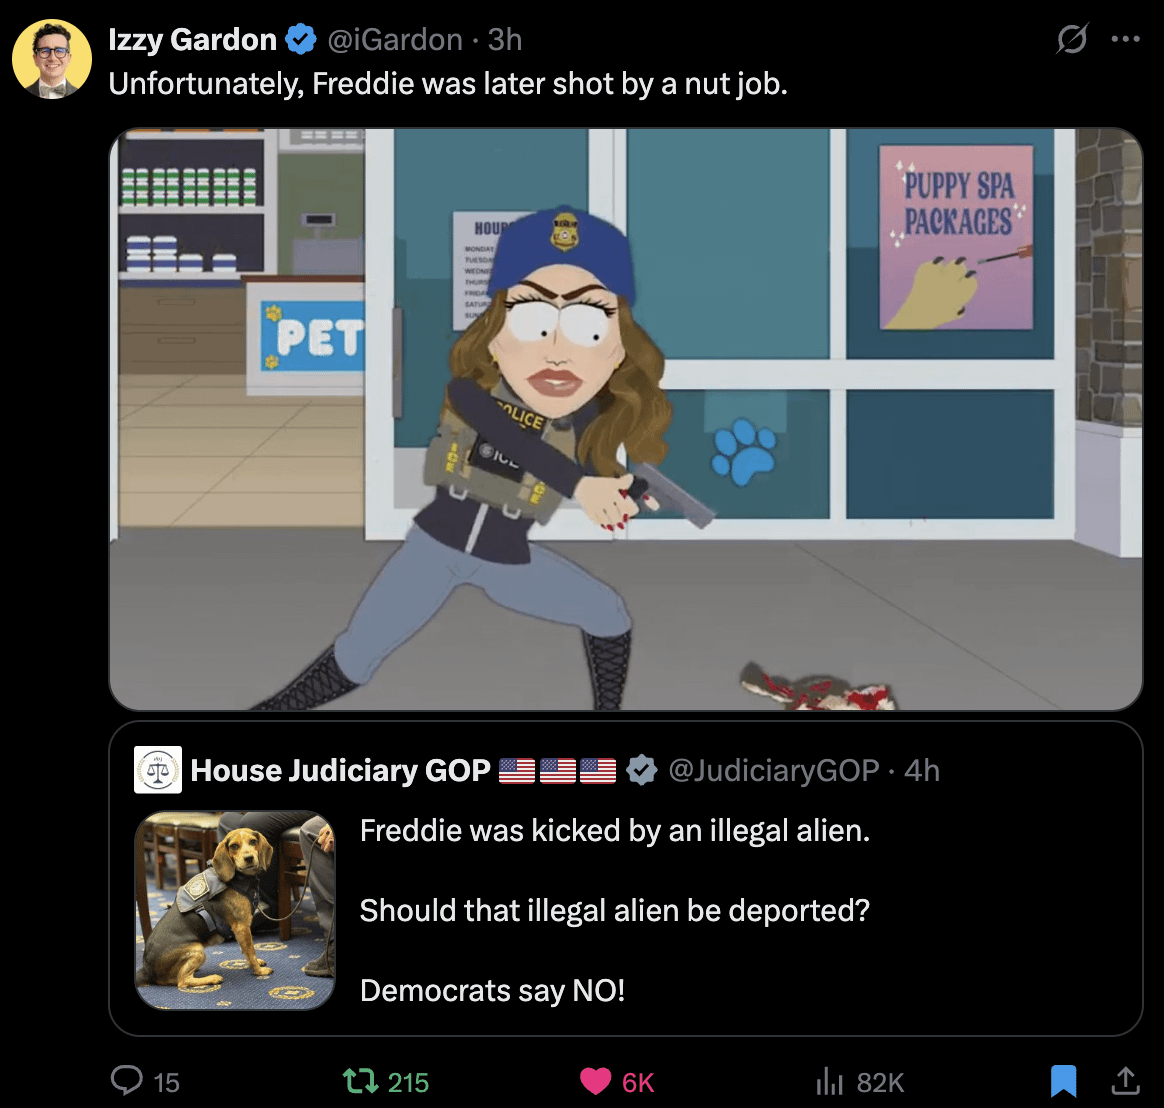1164x1108 pixels.
Task: Open the 3h timestamp link
Action: [505, 39]
